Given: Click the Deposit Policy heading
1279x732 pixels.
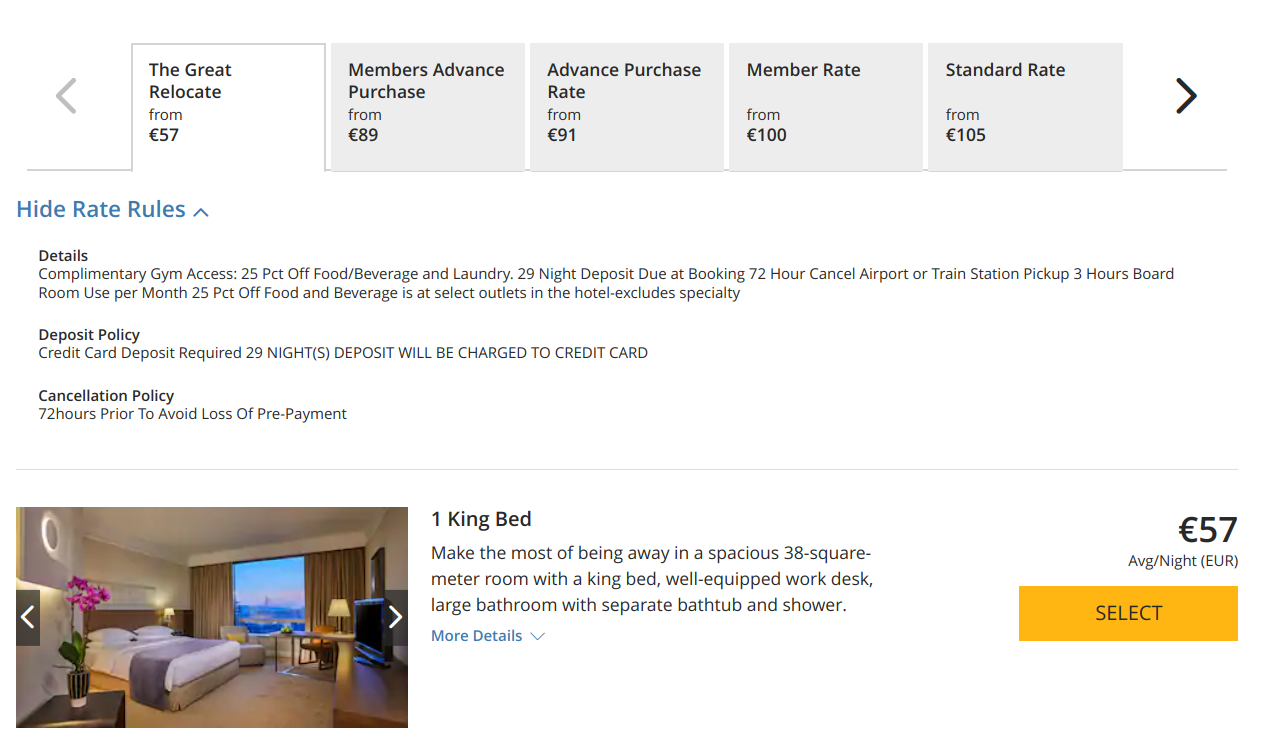Looking at the screenshot, I should tap(89, 335).
